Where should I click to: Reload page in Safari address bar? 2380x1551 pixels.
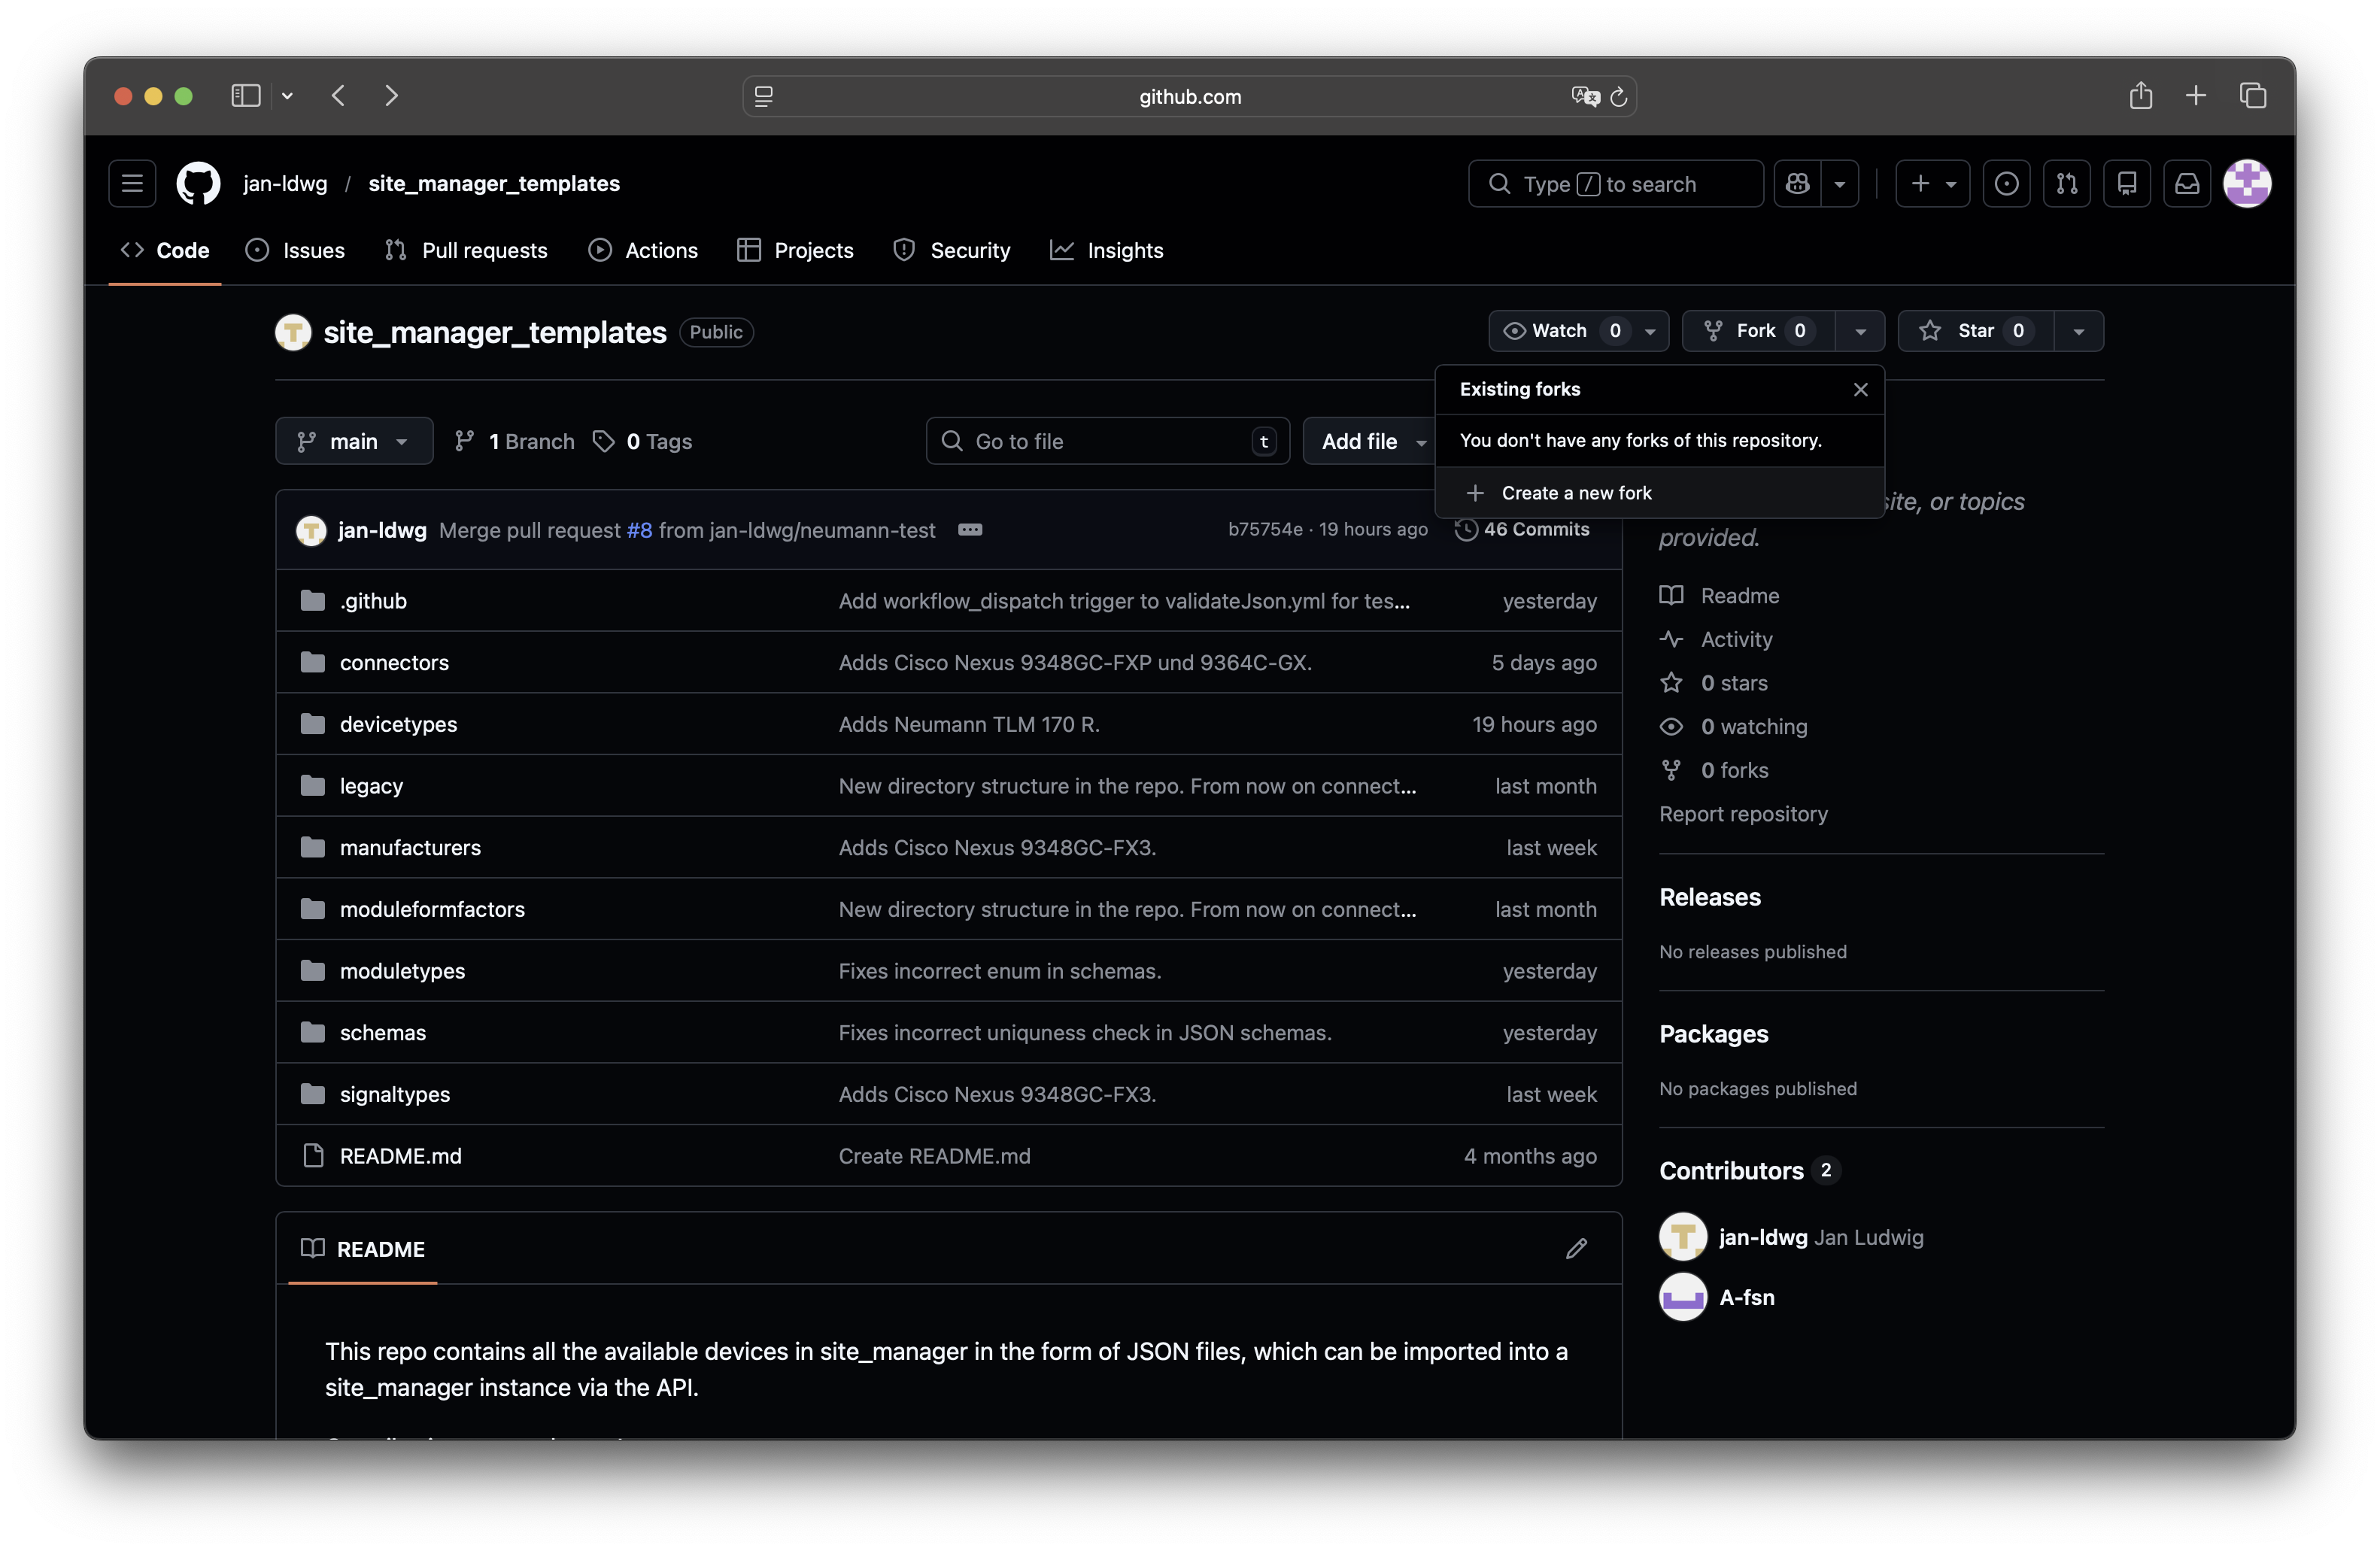point(1619,97)
